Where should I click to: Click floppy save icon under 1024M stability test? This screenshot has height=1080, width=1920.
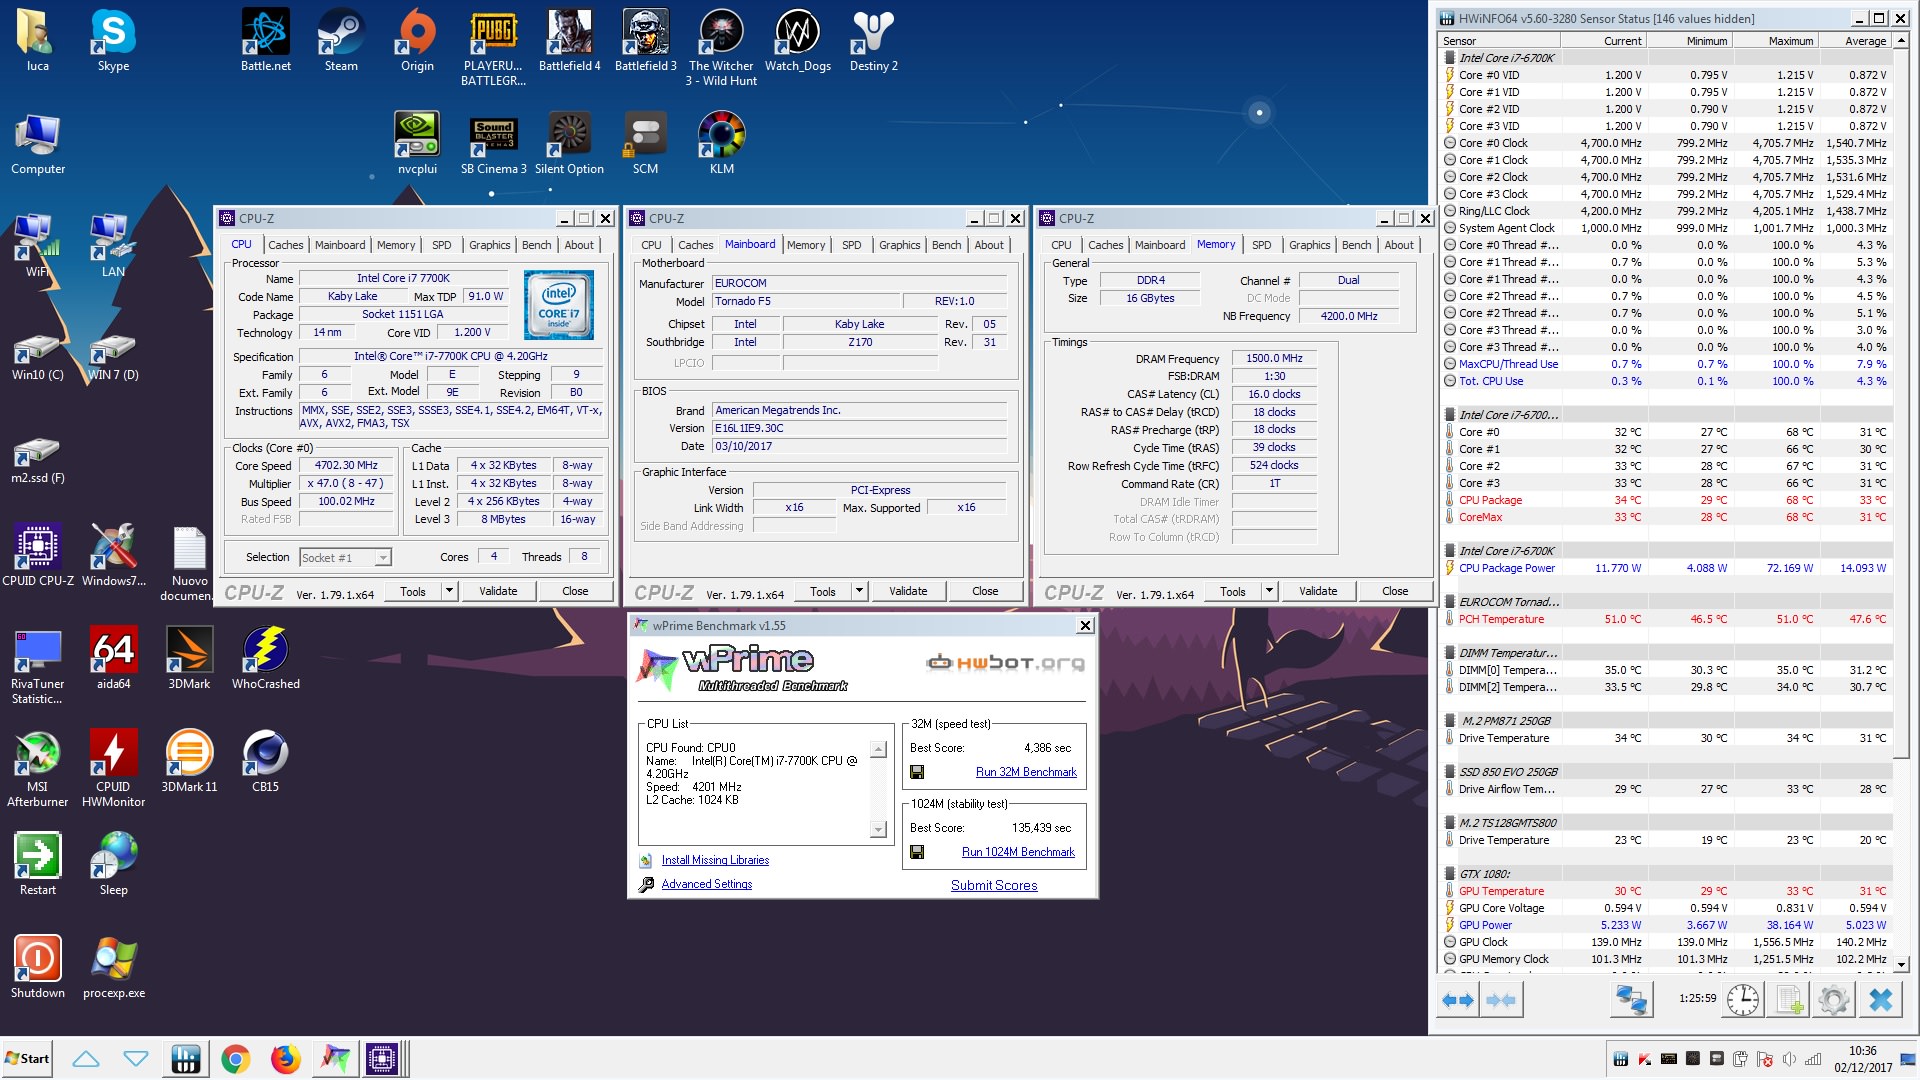tap(917, 852)
